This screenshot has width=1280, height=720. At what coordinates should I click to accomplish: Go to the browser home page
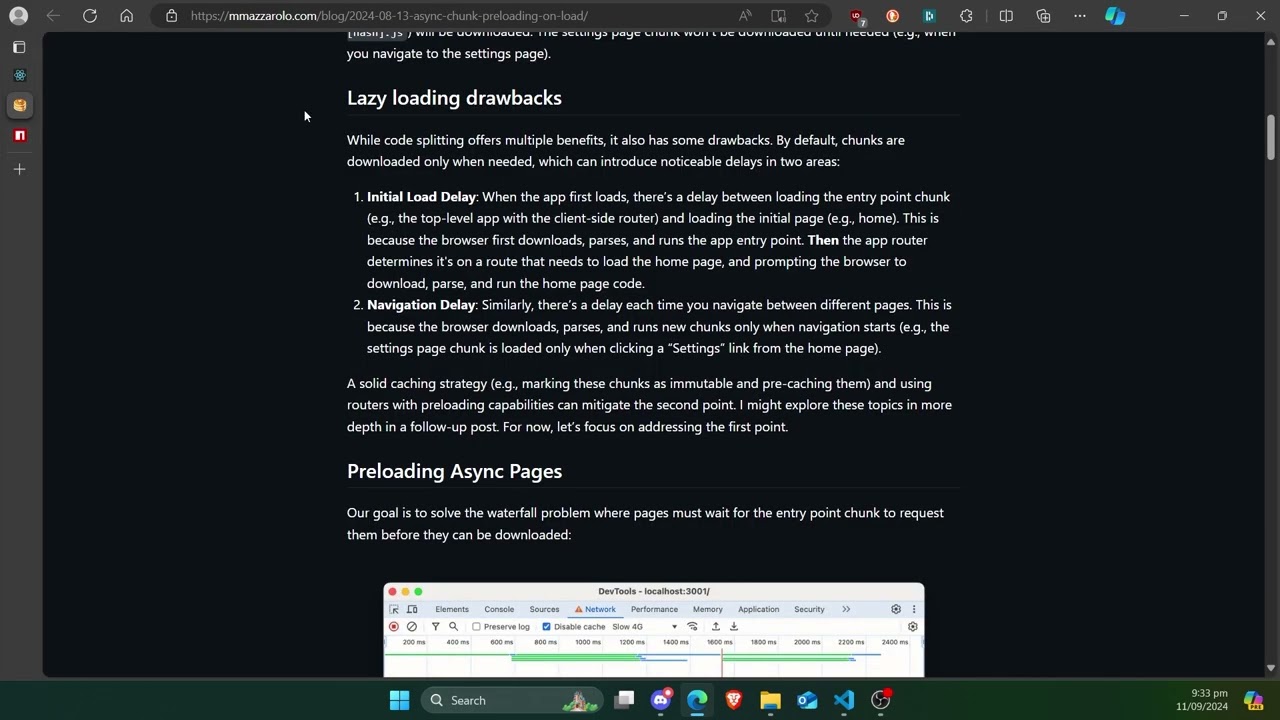click(x=126, y=16)
